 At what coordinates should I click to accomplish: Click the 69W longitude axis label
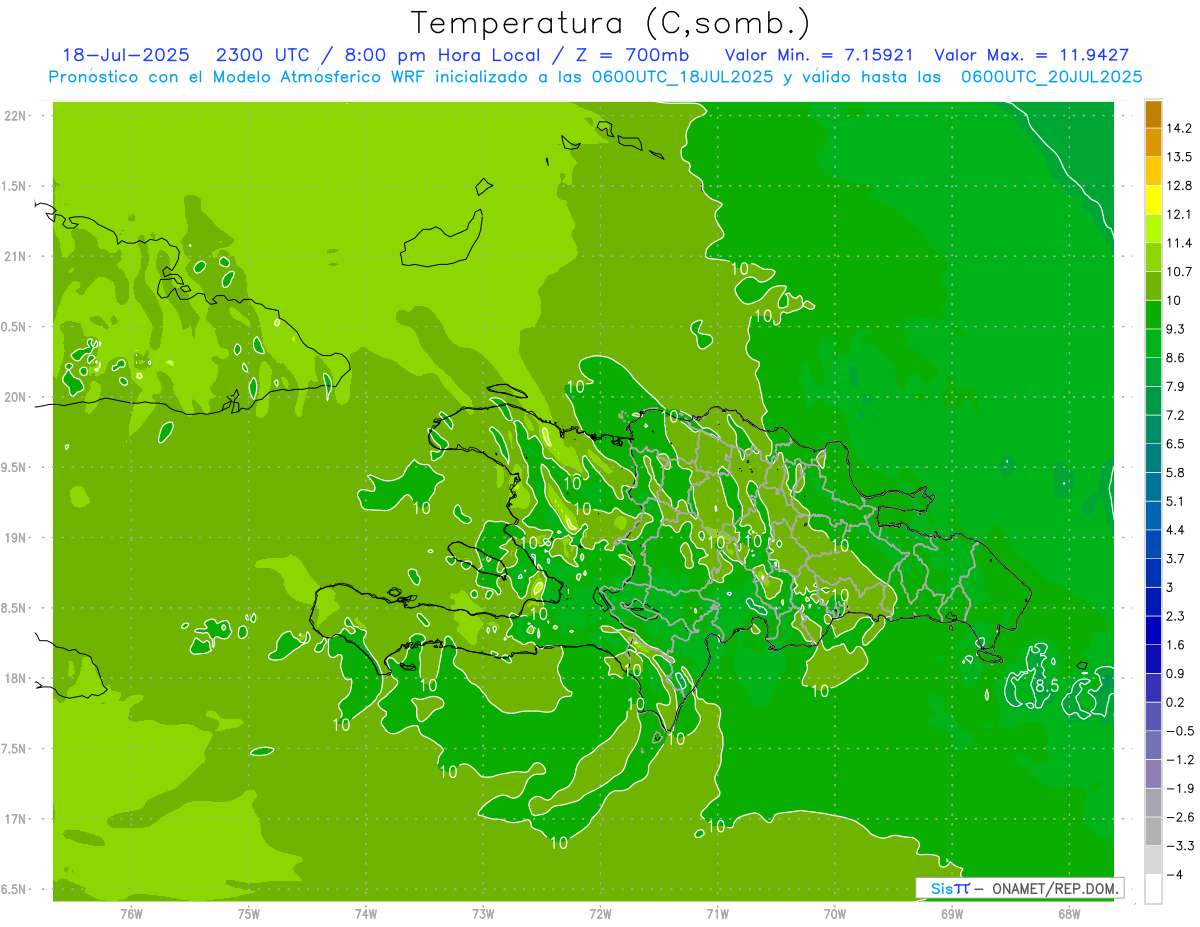(952, 913)
